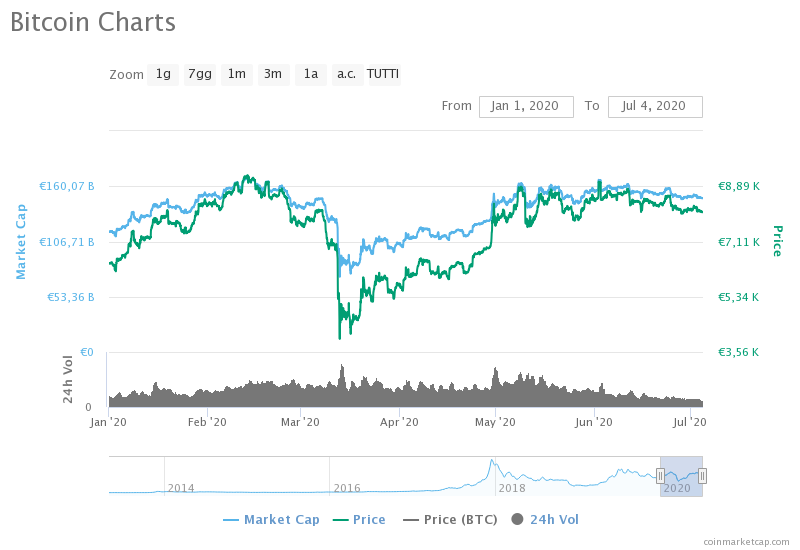The image size is (800, 550).
Task: Toggle the 24h Vol legend item
Action: point(545,520)
